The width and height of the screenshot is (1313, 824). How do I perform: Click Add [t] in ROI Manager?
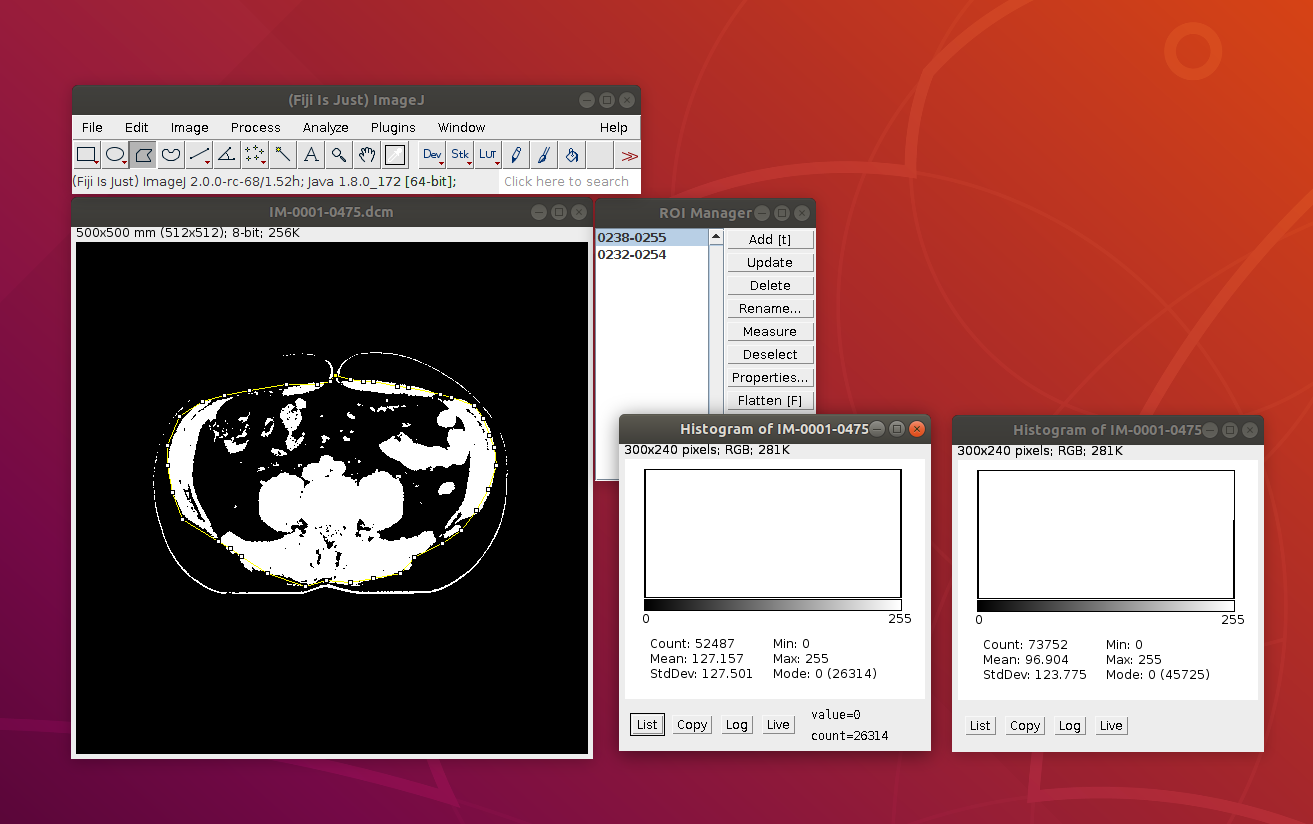coord(770,239)
